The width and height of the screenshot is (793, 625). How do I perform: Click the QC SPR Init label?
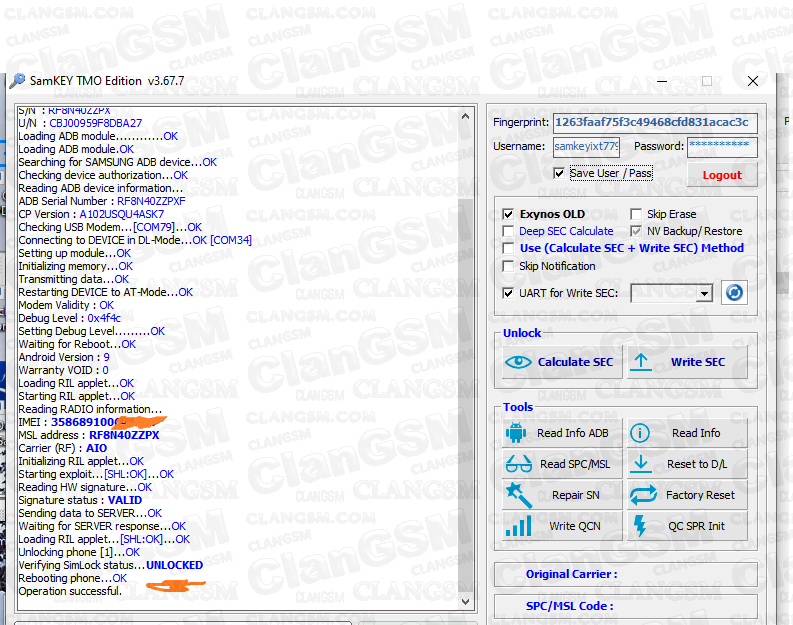[696, 526]
